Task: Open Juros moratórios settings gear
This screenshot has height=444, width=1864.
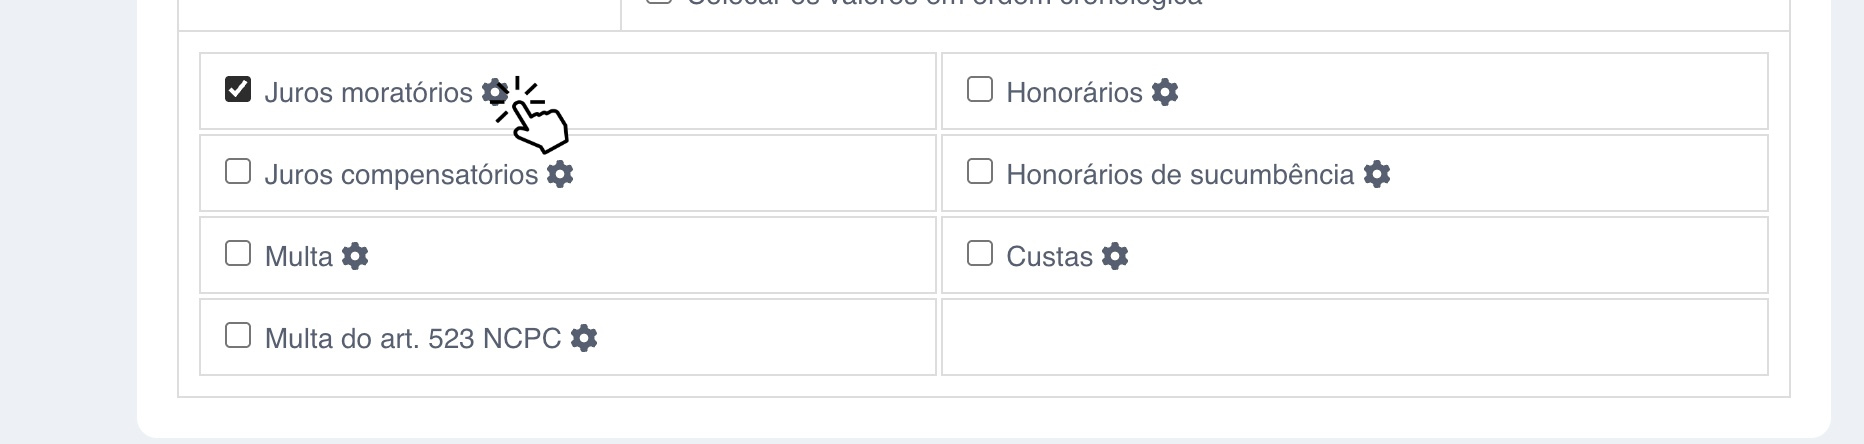Action: pyautogui.click(x=494, y=92)
